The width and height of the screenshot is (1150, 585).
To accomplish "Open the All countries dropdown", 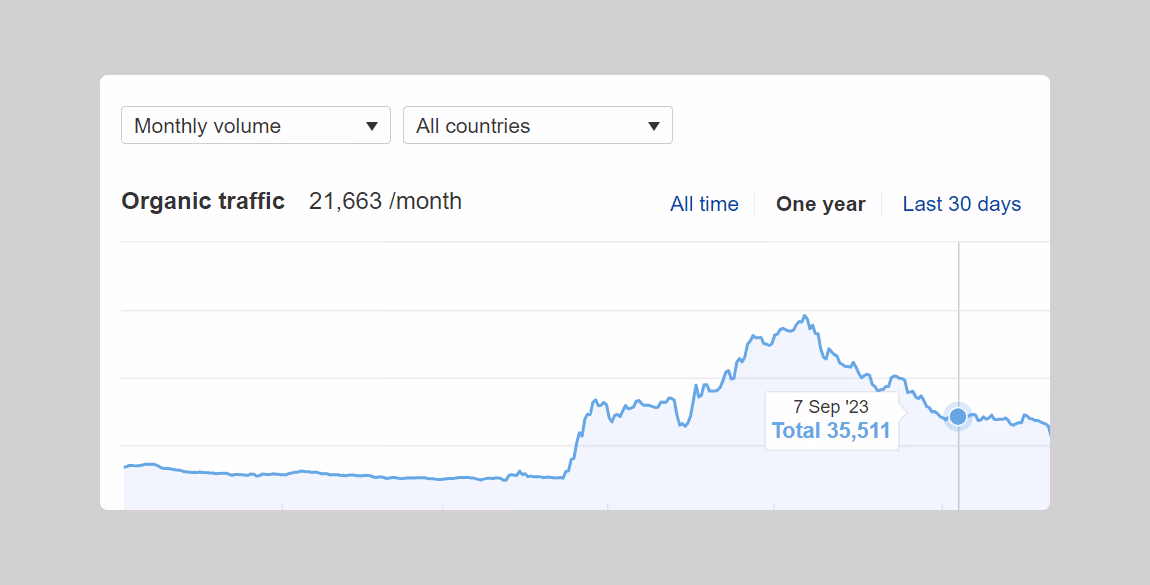I will click(x=538, y=125).
